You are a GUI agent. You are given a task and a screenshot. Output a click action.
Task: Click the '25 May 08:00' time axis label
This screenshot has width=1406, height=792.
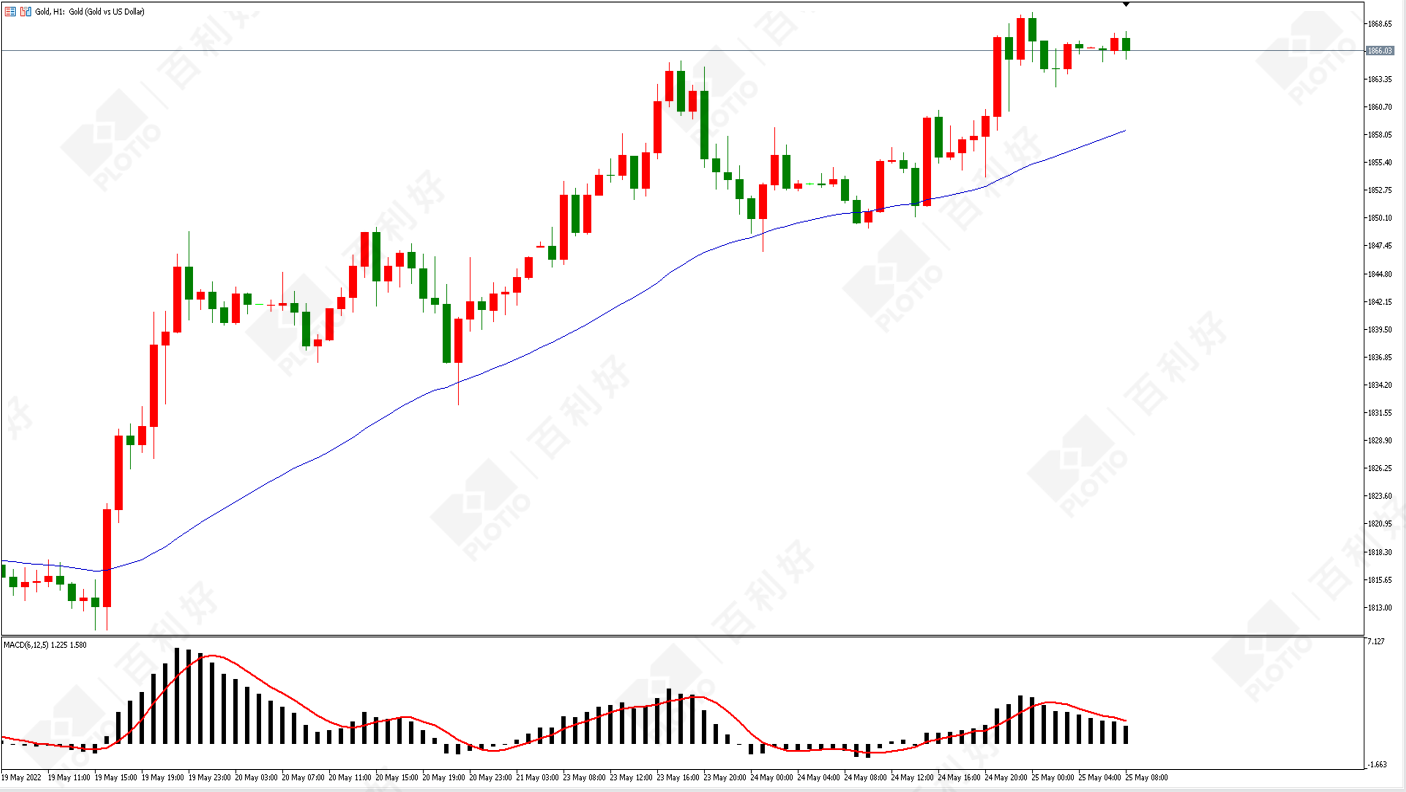coord(1147,777)
